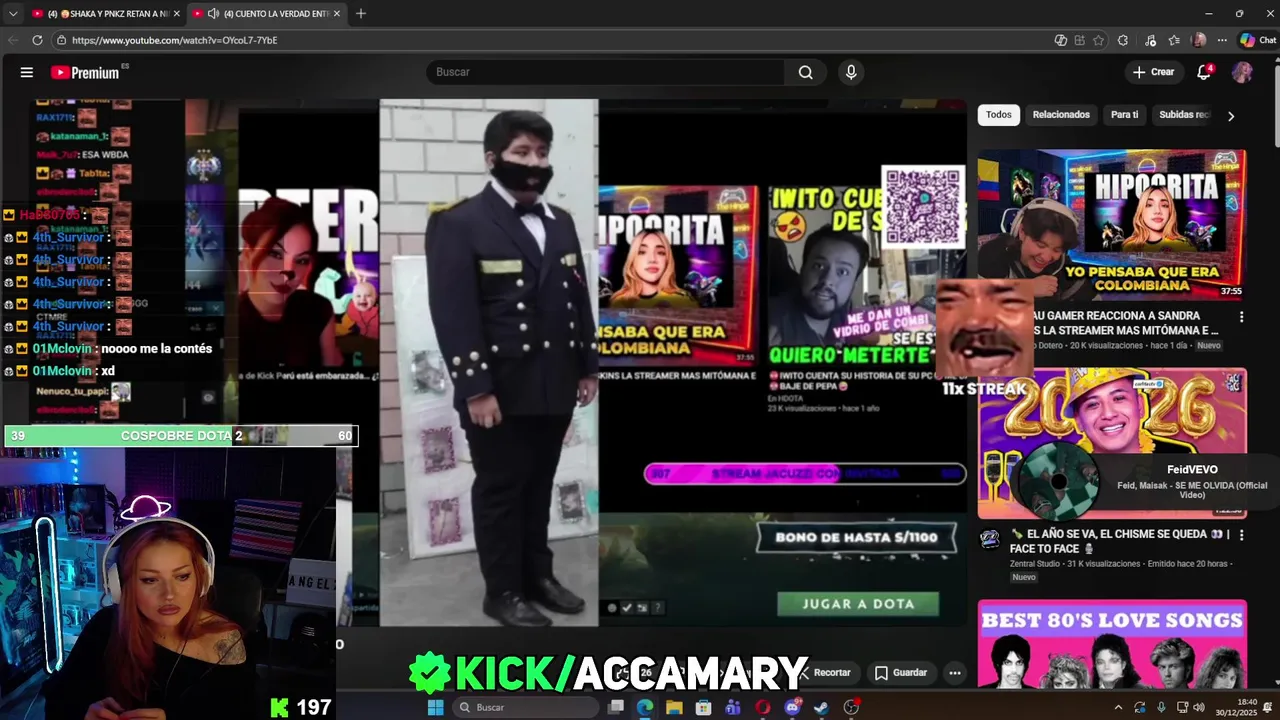Open the favorites list
This screenshot has width=1280, height=720.
click(1174, 40)
